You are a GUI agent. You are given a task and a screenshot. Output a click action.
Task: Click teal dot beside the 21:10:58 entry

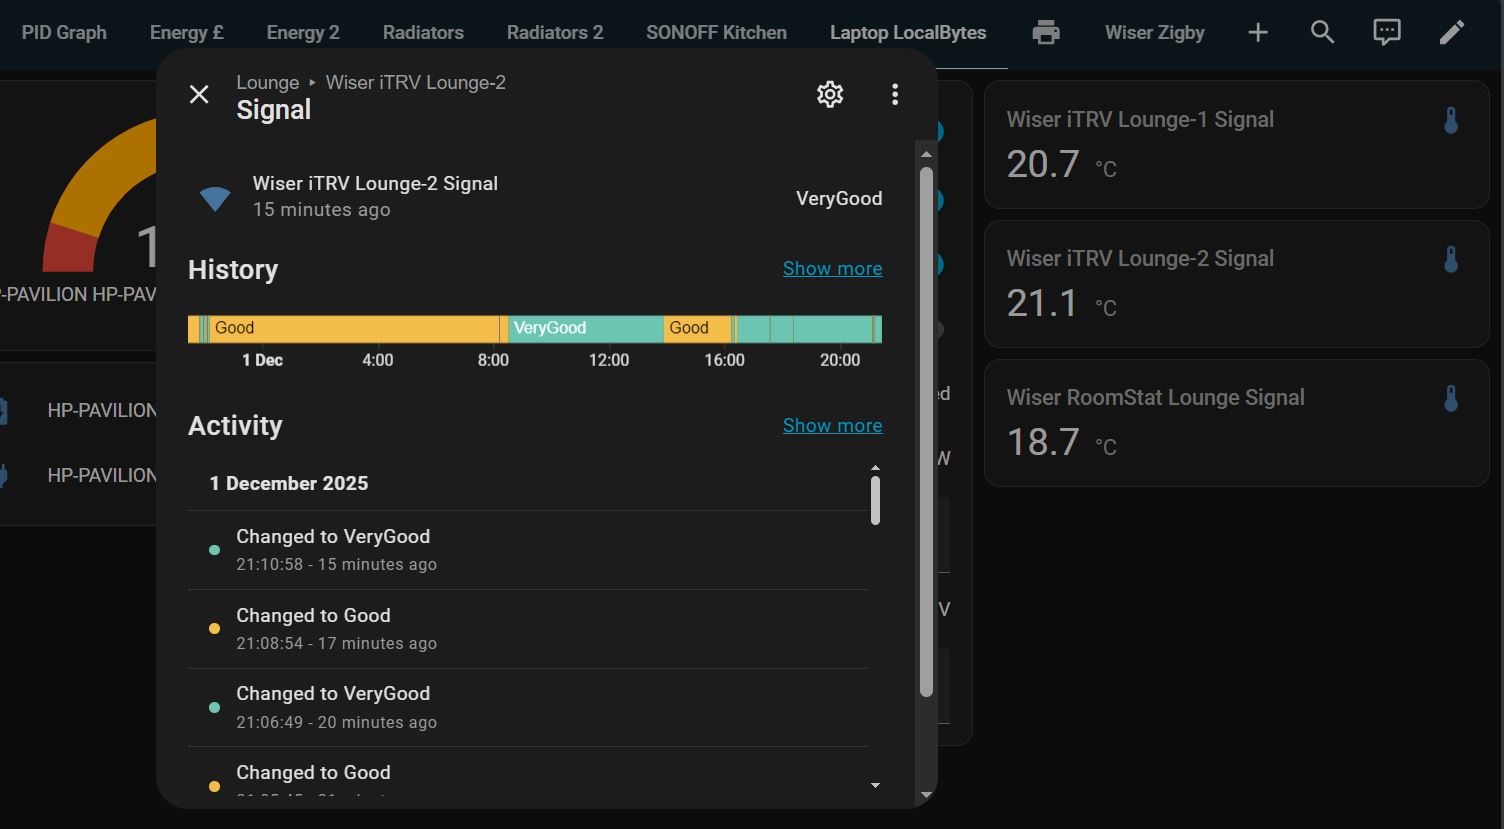coord(214,550)
